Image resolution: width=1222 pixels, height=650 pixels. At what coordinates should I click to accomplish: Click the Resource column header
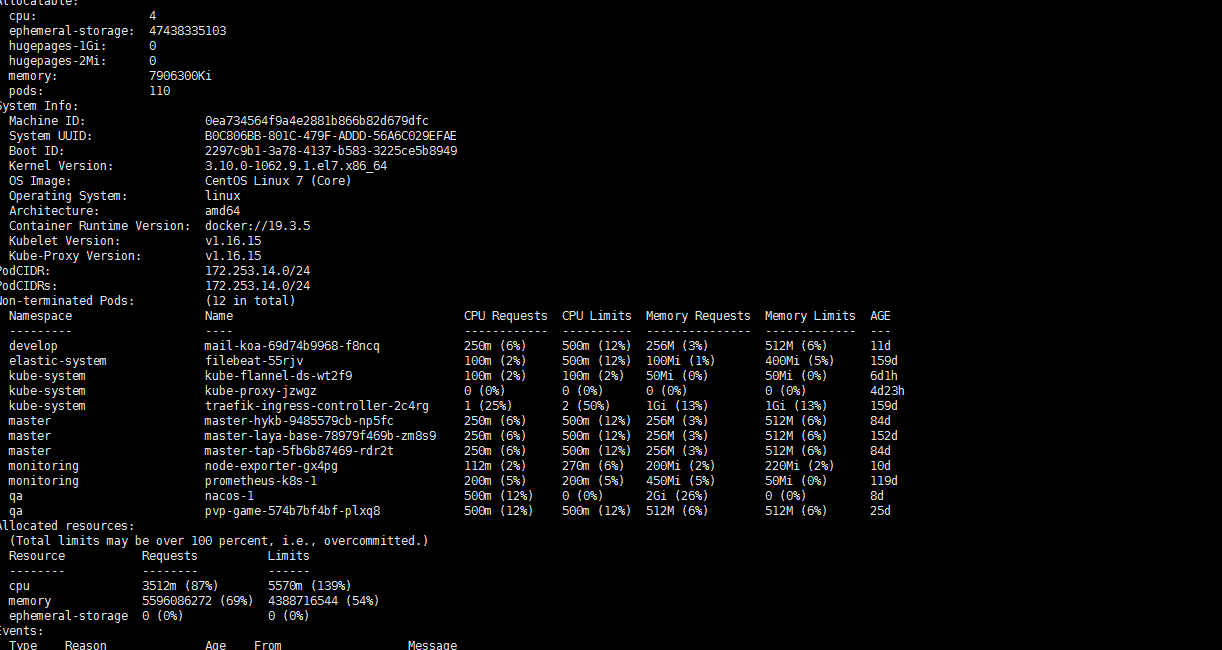click(37, 556)
